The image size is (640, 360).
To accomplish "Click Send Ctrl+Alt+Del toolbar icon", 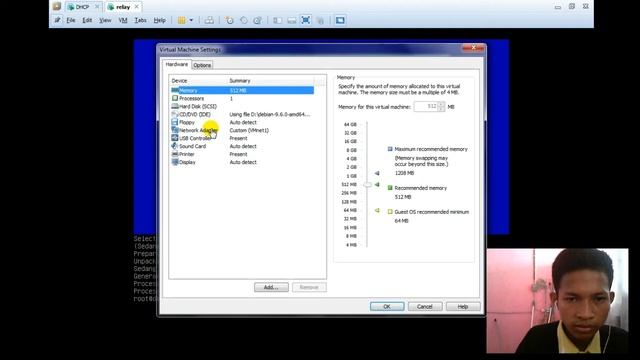I will [x=209, y=20].
